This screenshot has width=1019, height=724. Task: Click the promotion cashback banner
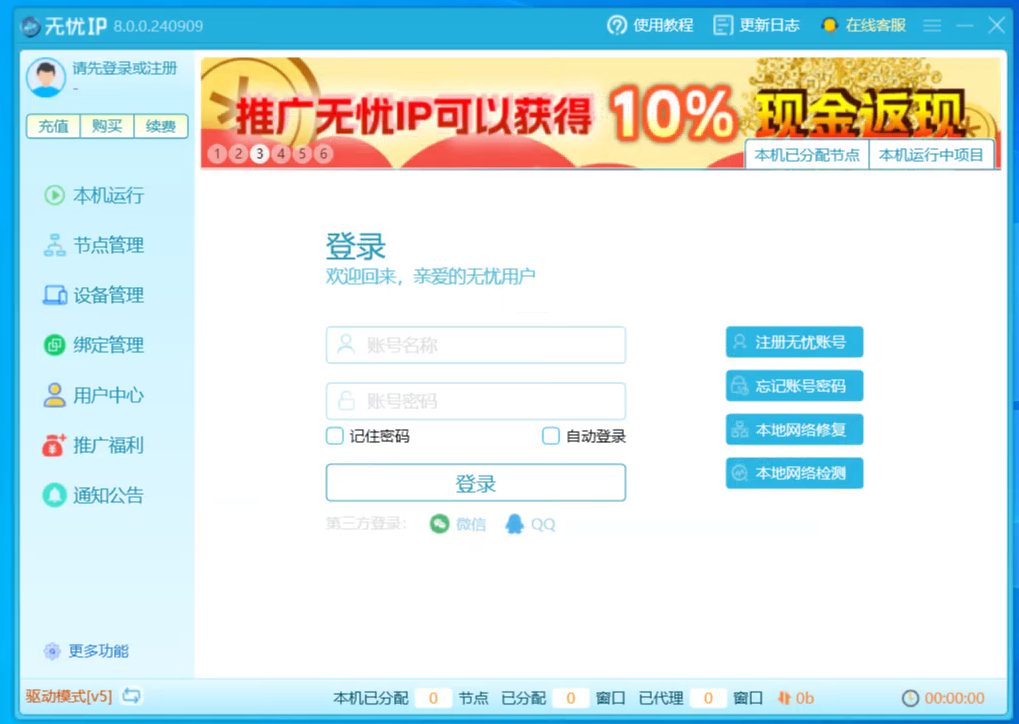click(600, 112)
